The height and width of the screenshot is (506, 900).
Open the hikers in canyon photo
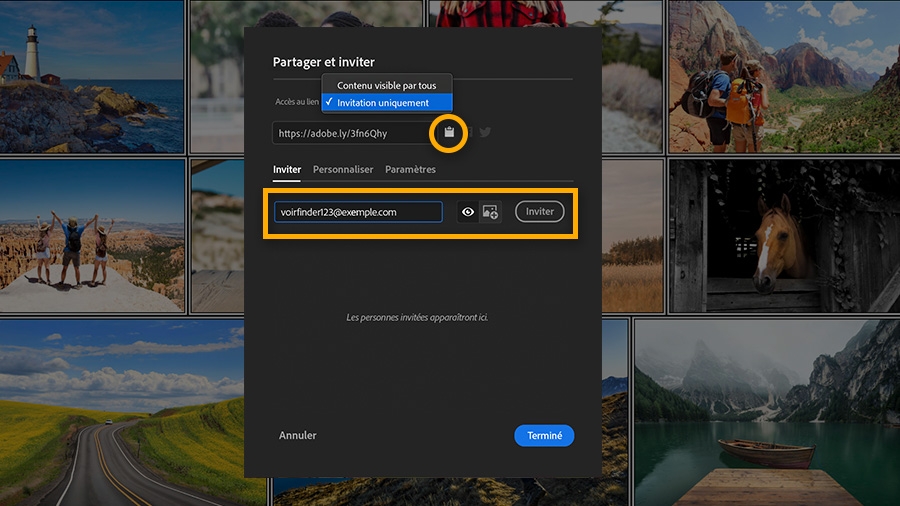click(784, 76)
